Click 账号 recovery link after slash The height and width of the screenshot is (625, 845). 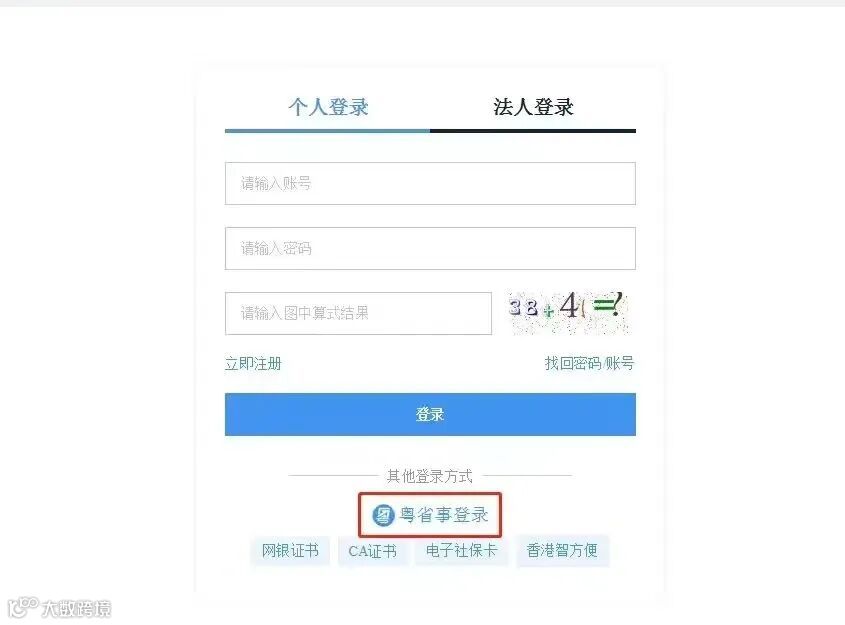pyautogui.click(x=620, y=363)
